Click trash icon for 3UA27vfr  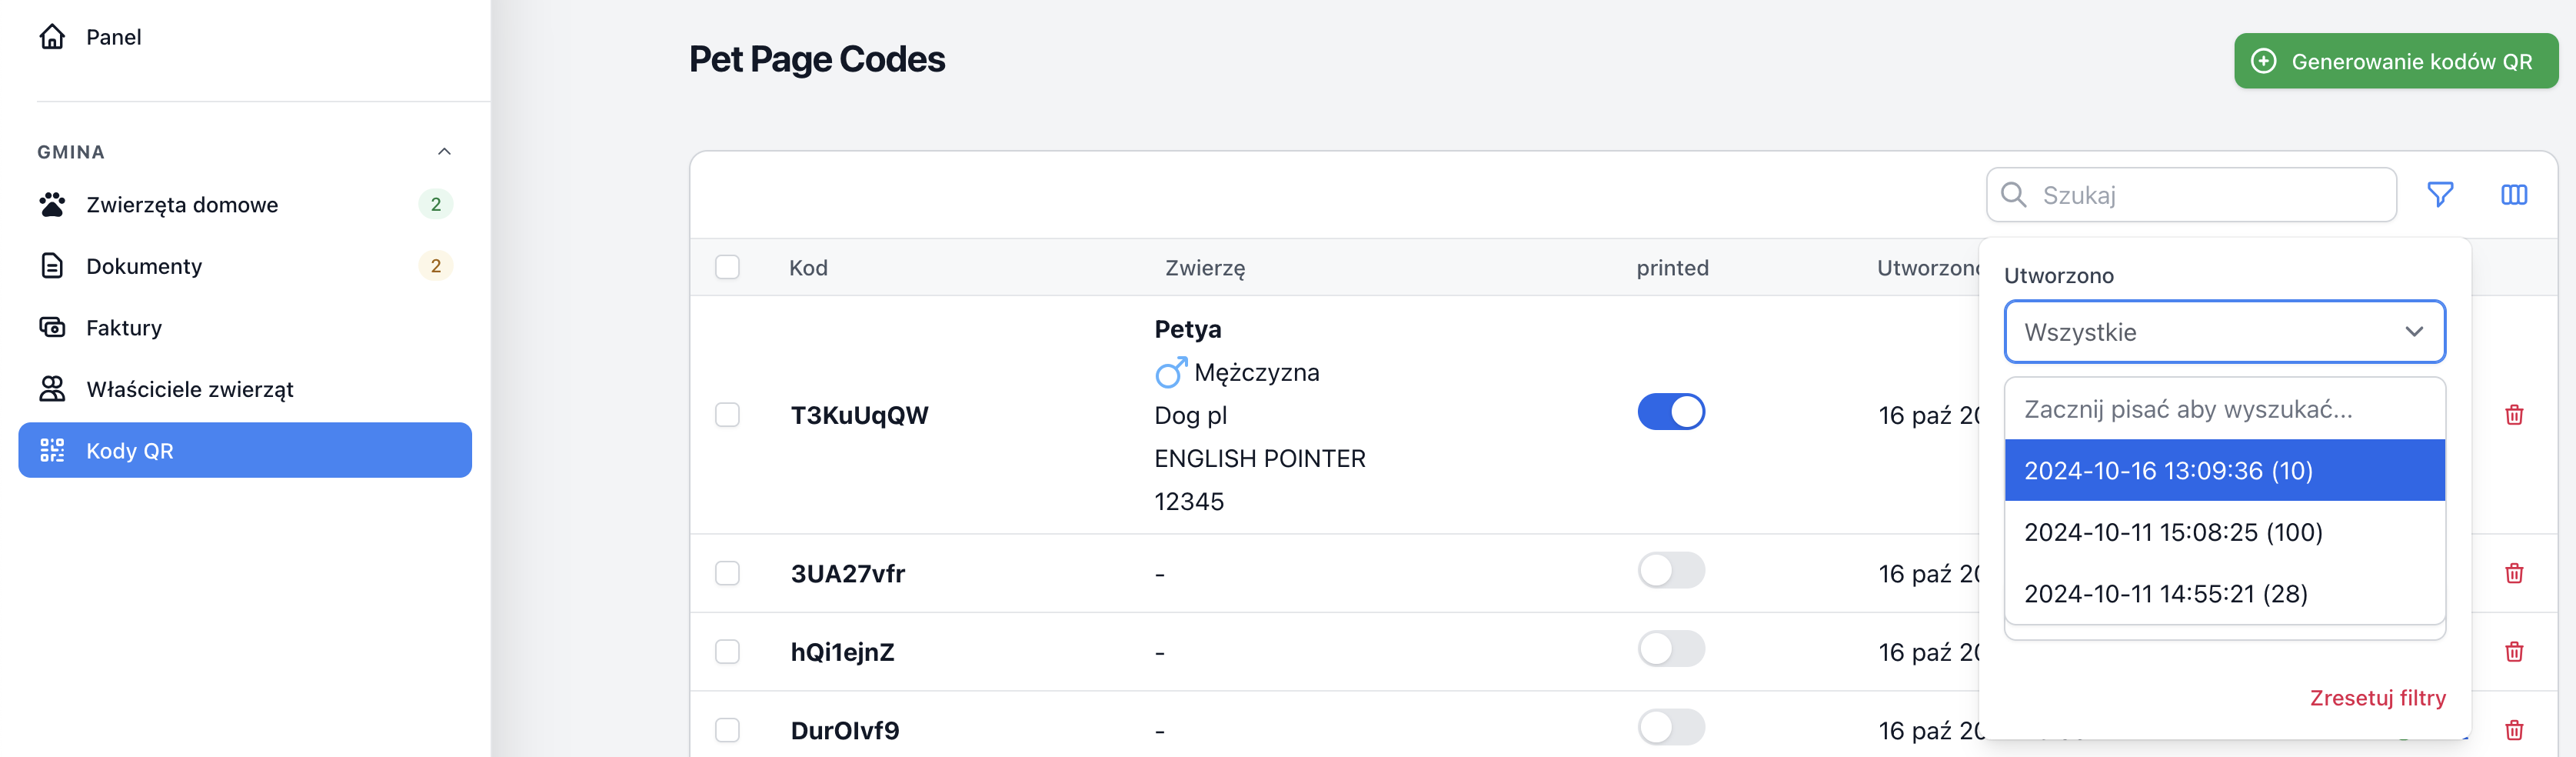click(2513, 573)
